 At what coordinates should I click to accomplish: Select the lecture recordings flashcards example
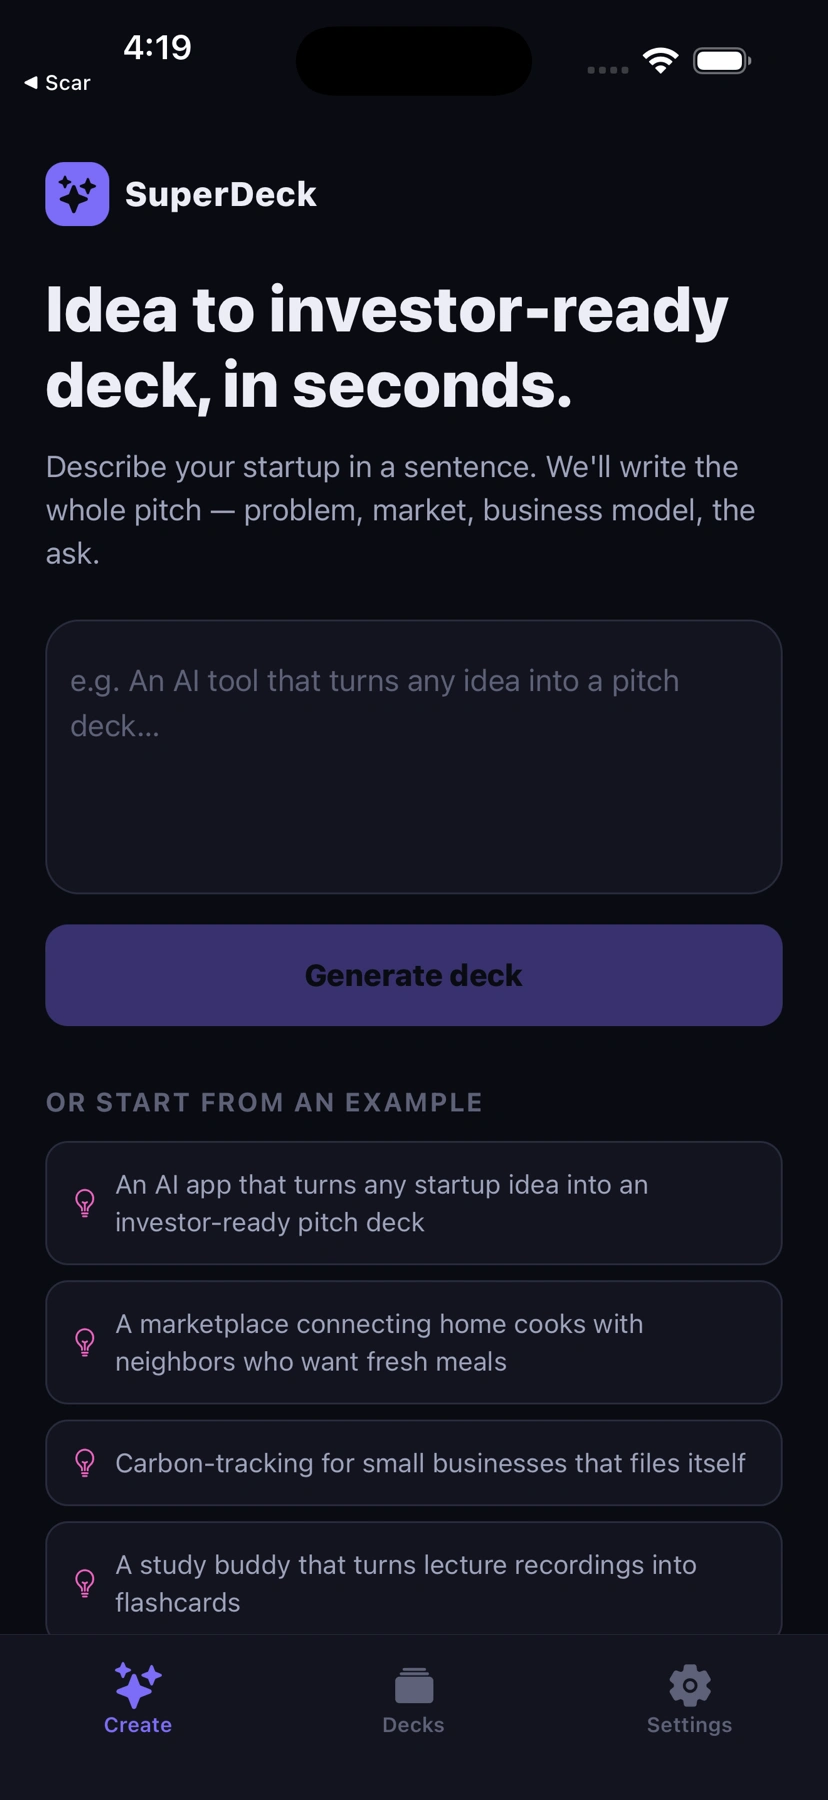coord(414,1580)
